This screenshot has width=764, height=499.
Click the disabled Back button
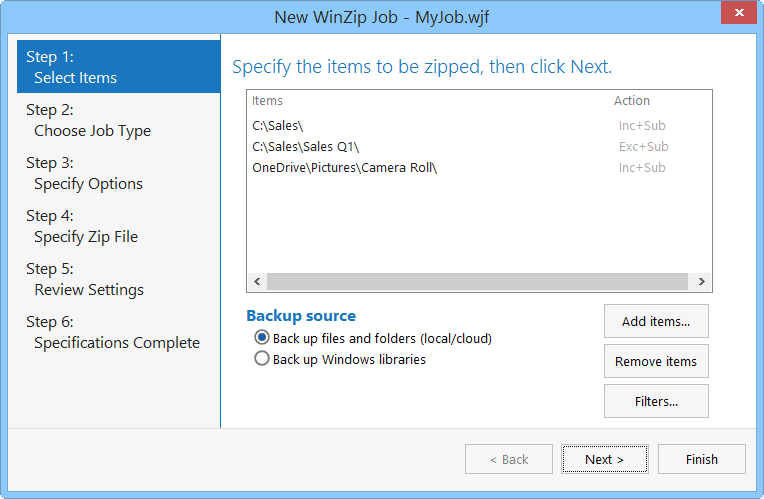tap(509, 459)
